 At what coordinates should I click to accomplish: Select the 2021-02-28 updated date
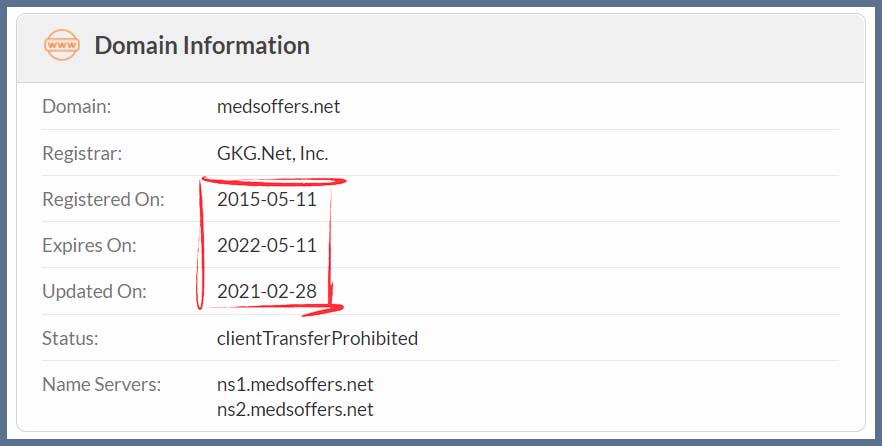pyautogui.click(x=267, y=291)
